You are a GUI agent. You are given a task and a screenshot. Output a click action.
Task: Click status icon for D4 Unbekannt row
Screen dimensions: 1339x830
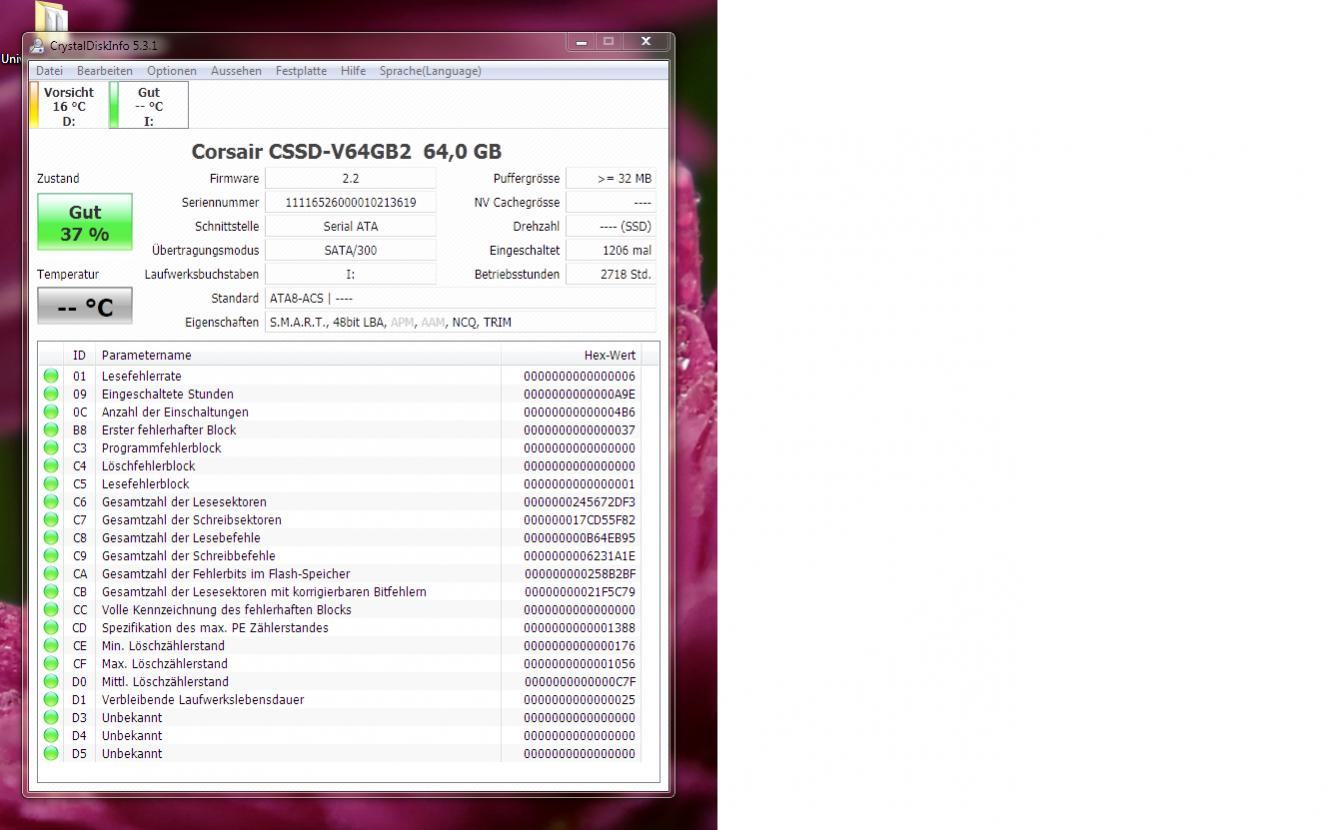pyautogui.click(x=51, y=736)
